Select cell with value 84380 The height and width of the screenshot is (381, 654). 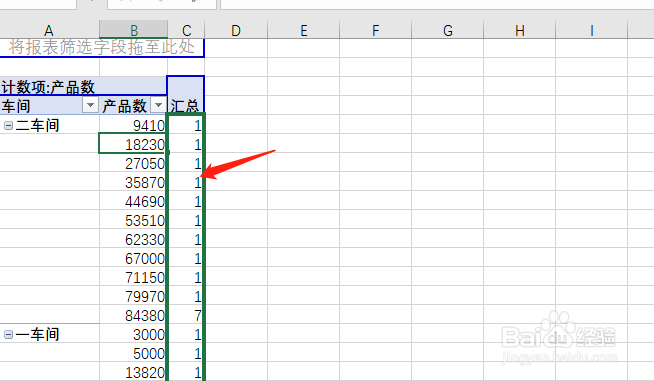point(133,315)
